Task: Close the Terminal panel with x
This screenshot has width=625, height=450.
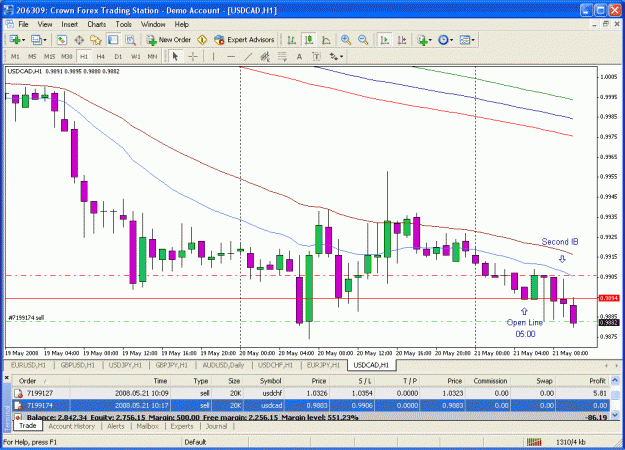Action: [7, 377]
